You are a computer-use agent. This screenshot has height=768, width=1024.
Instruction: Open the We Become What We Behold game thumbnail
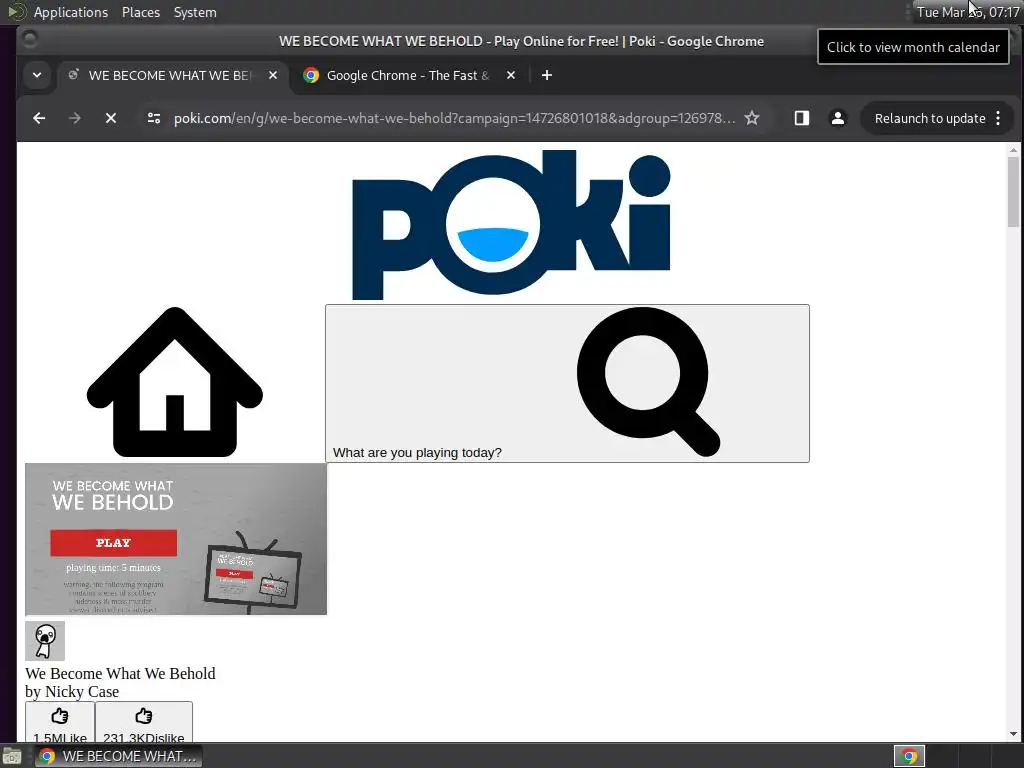[x=176, y=539]
